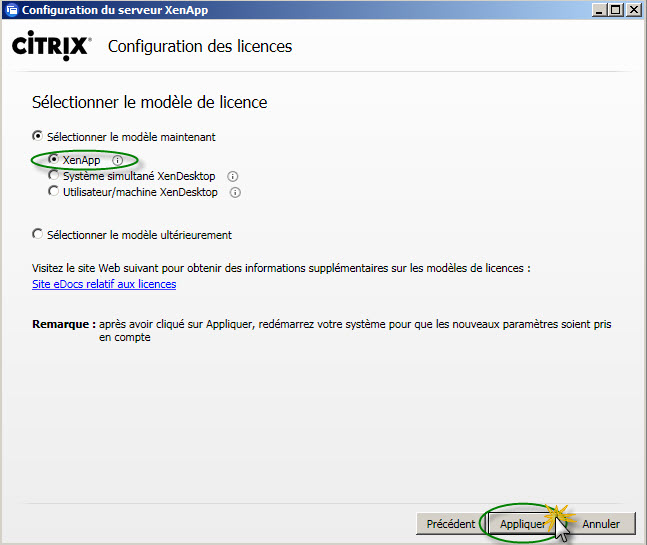Minimize the XenApp configuration window
This screenshot has height=545, width=647.
pyautogui.click(x=599, y=9)
